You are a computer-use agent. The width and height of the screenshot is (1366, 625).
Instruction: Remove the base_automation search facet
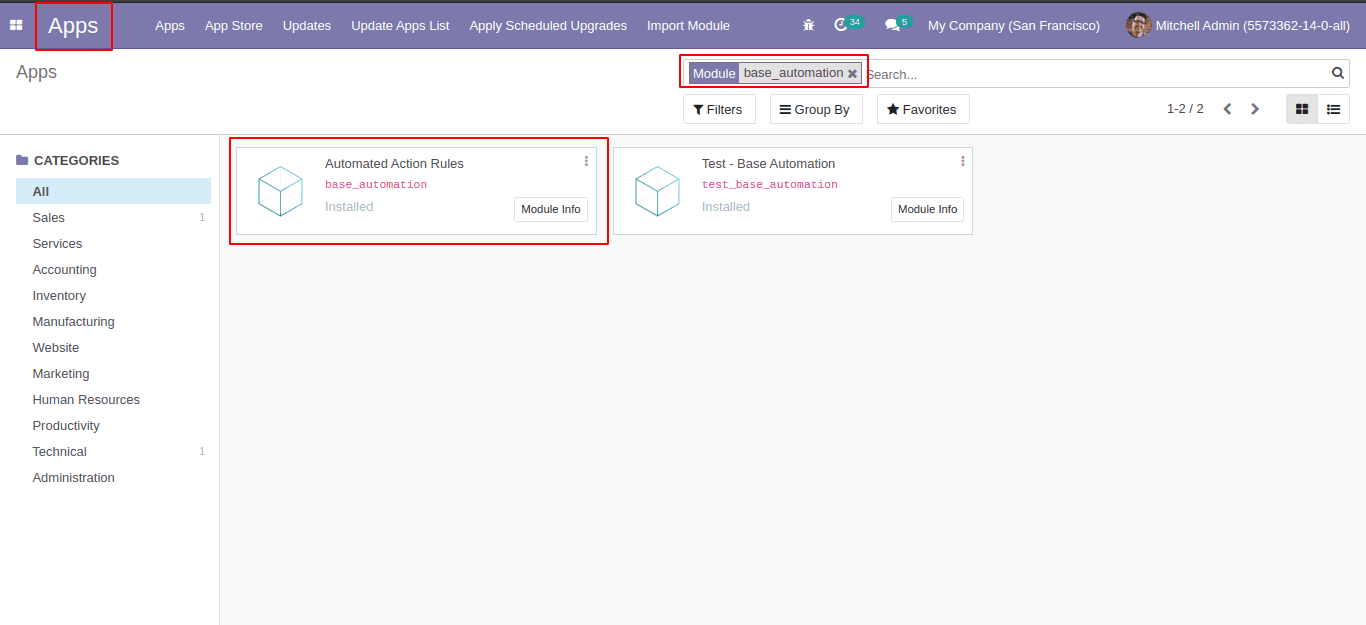tap(852, 74)
